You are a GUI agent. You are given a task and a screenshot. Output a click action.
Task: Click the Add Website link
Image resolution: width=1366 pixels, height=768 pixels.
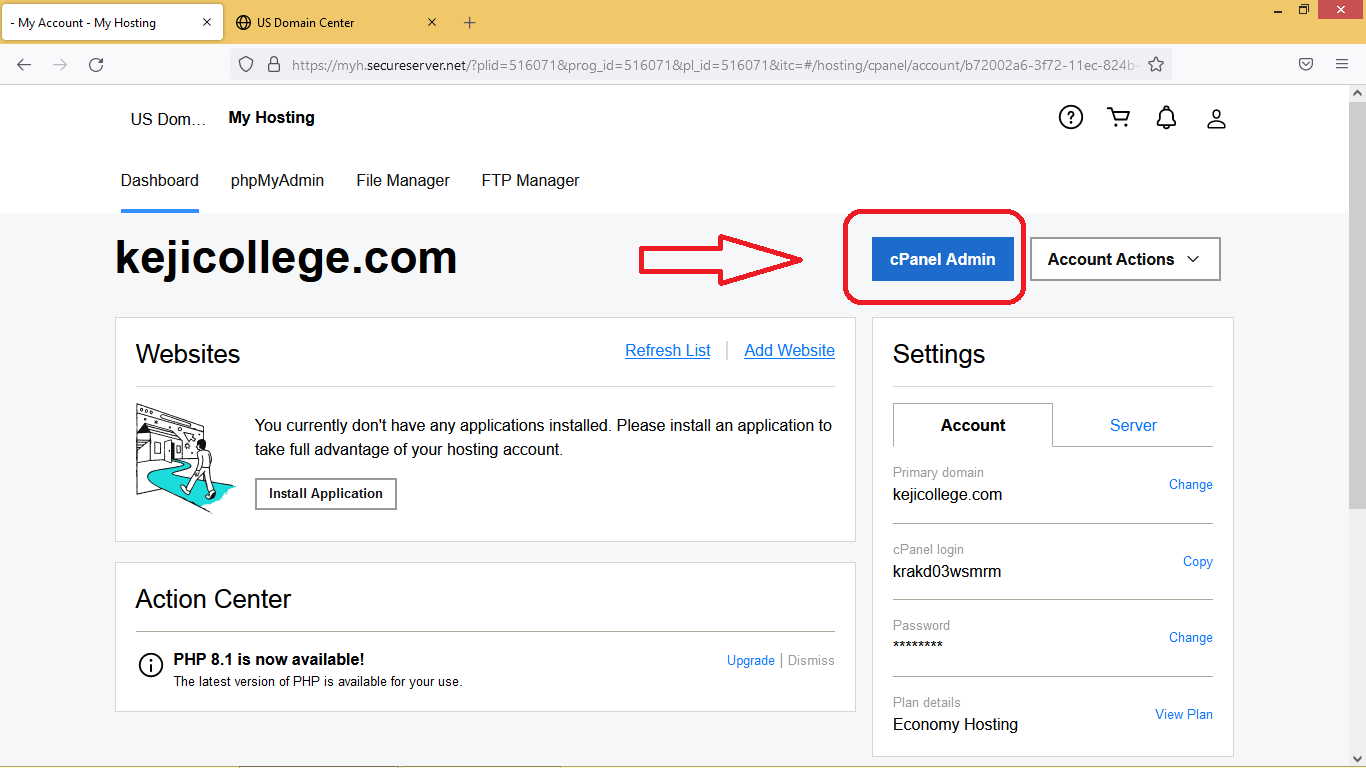(790, 351)
